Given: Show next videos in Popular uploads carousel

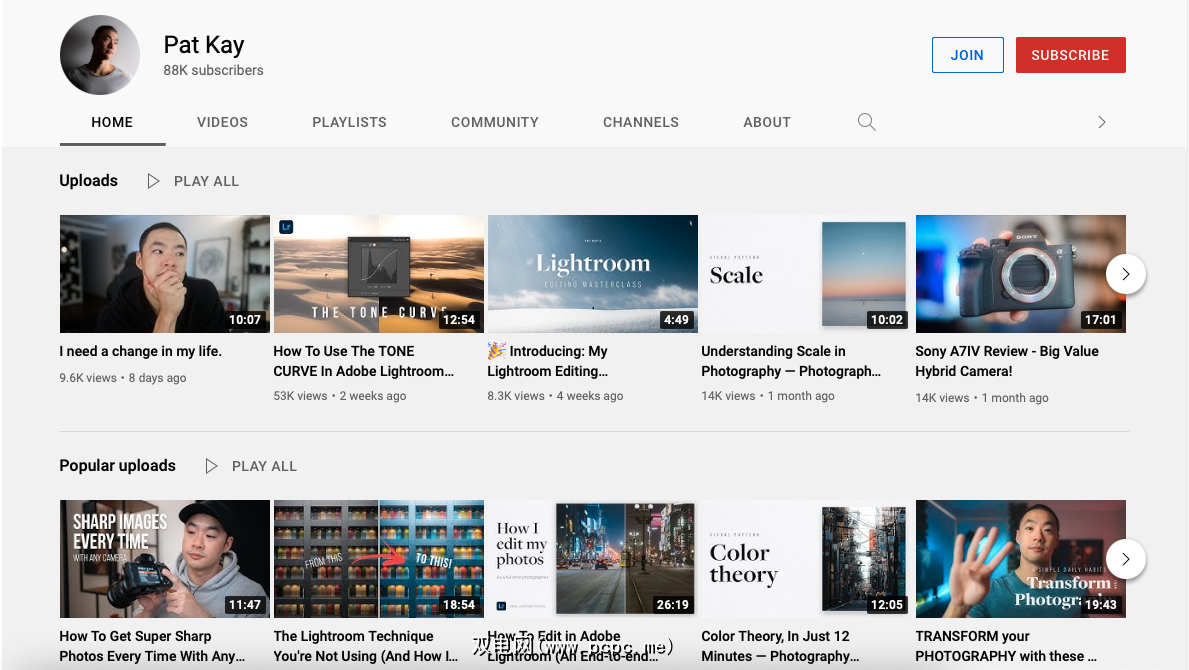Looking at the screenshot, I should click(1125, 559).
